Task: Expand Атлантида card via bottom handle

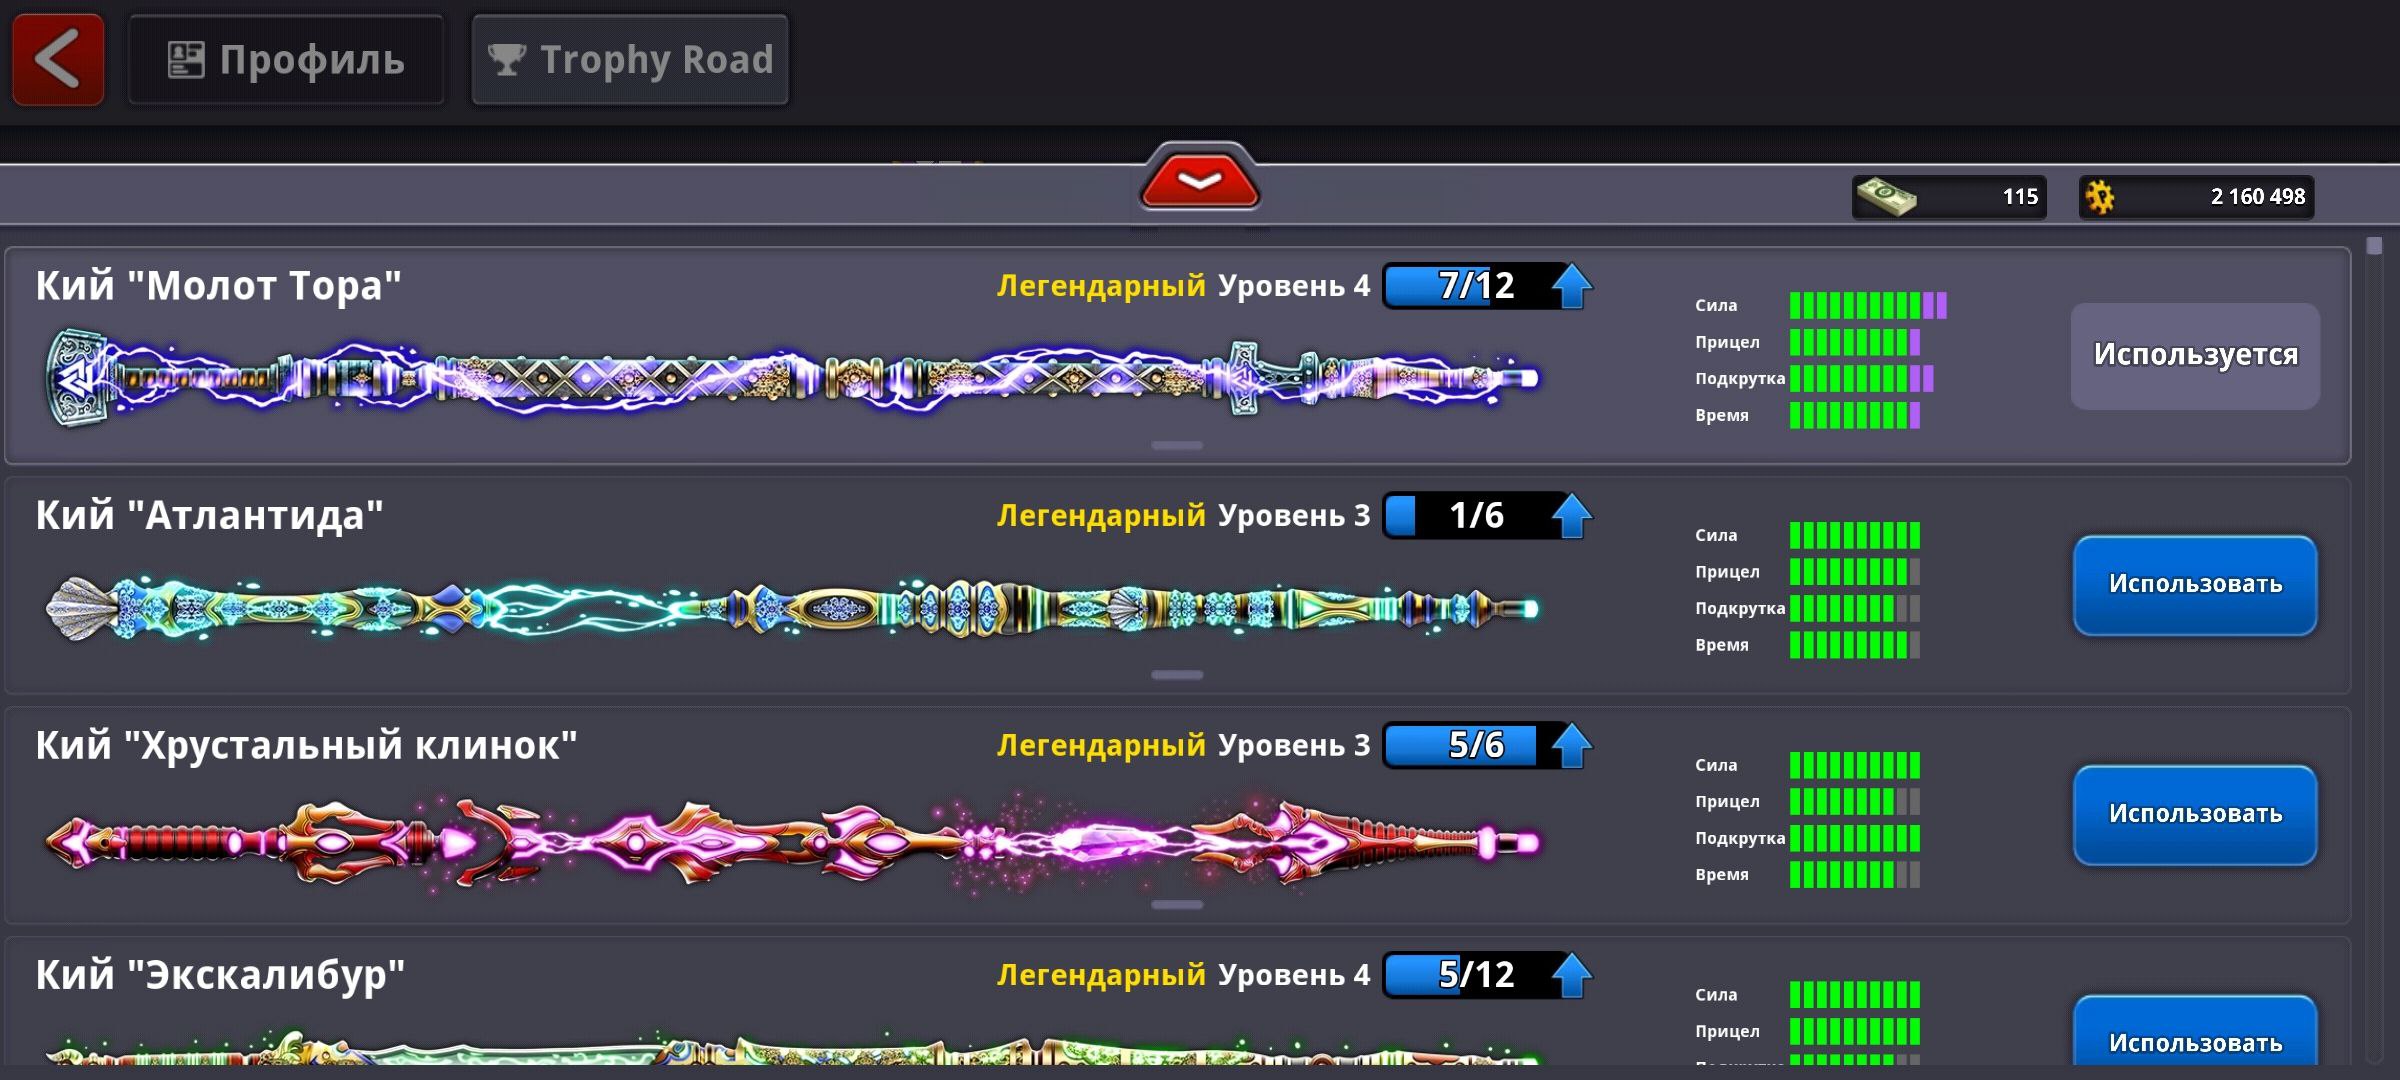Action: tap(1177, 676)
